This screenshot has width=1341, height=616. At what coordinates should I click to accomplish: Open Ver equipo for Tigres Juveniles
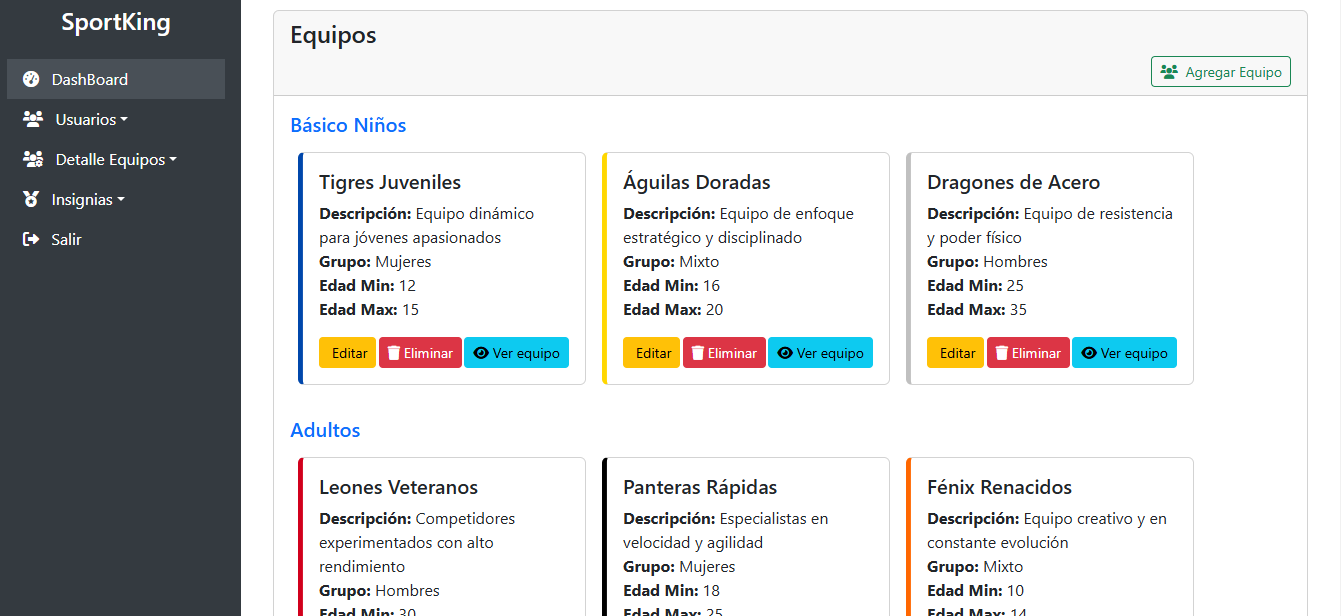(517, 352)
